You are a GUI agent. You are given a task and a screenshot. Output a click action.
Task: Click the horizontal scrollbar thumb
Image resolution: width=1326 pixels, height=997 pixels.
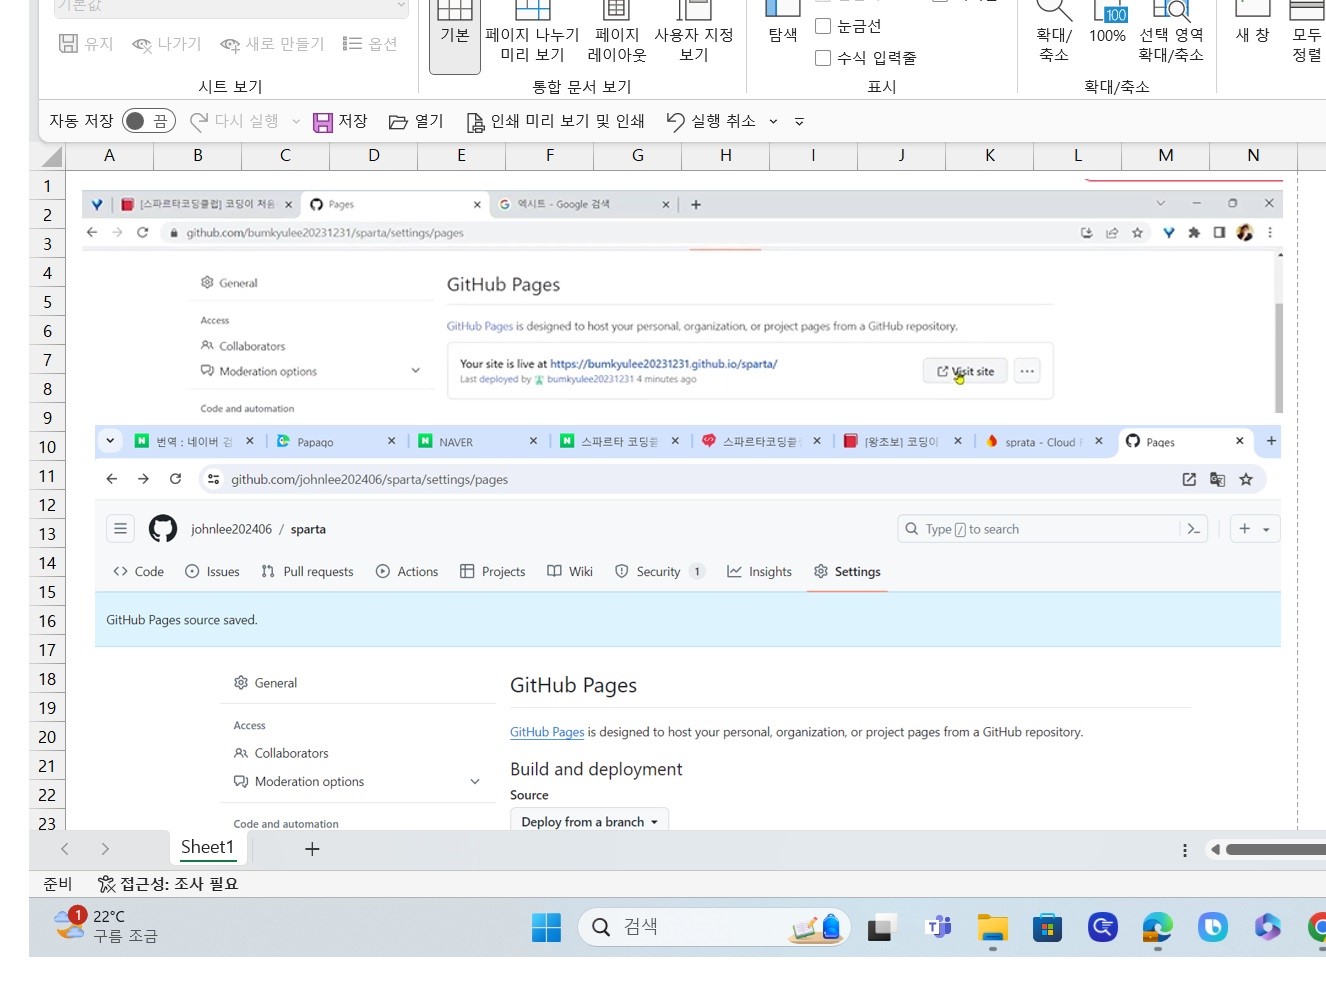click(x=1276, y=850)
